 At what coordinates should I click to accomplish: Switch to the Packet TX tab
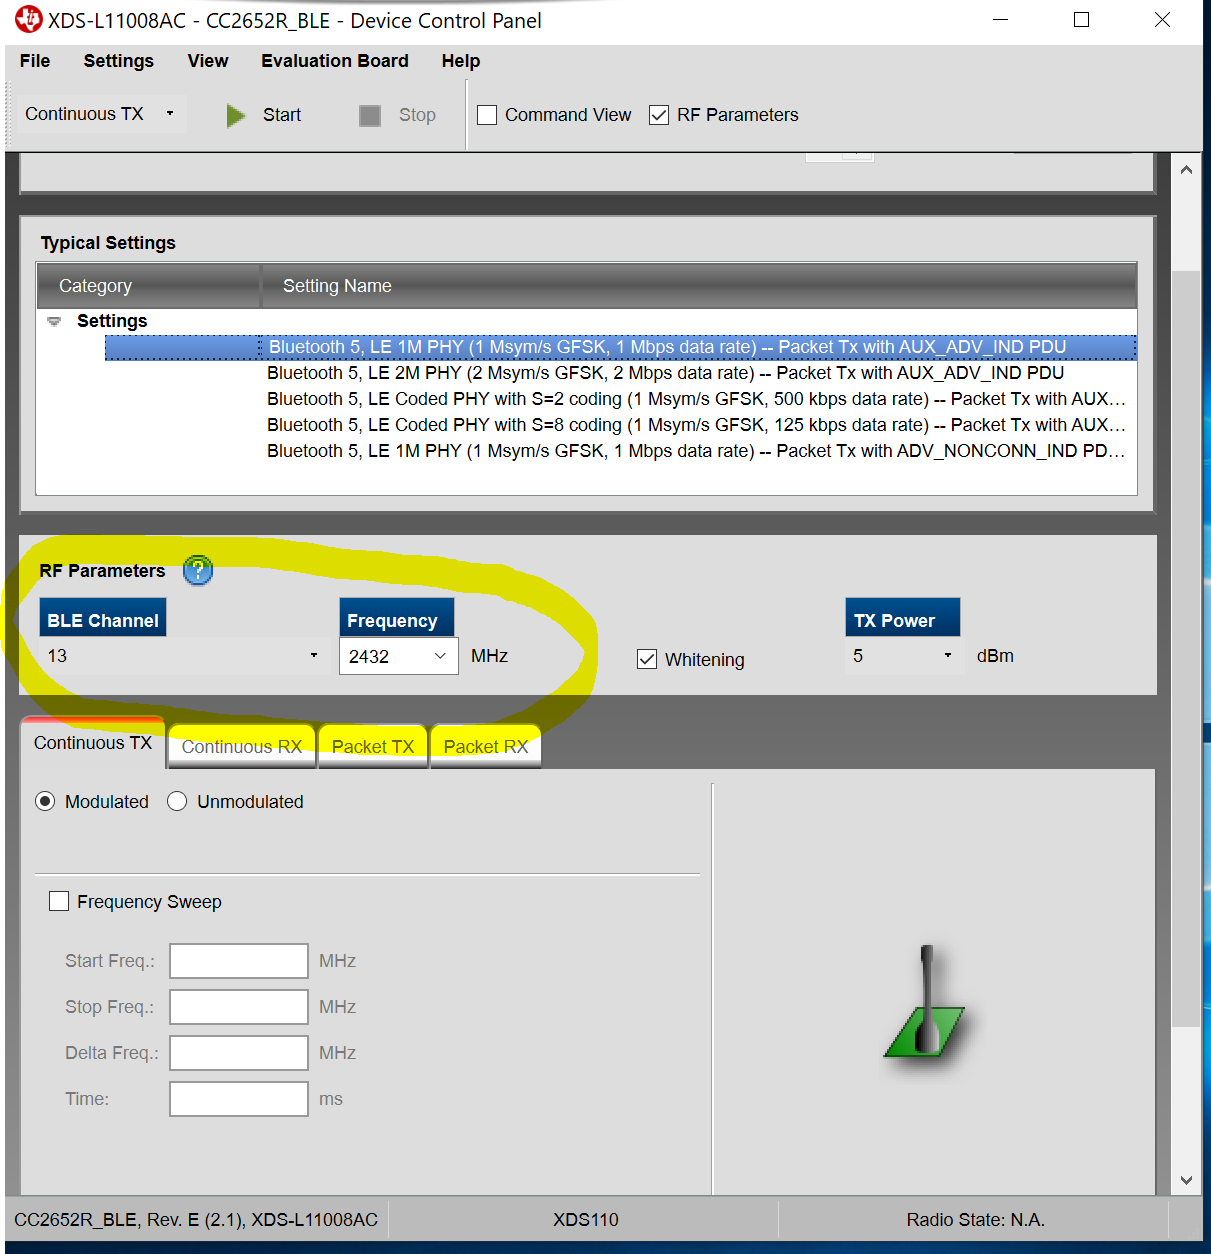373,747
